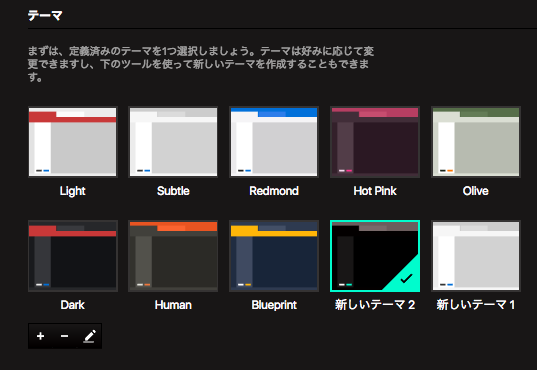Click the Dark label text

73,305
